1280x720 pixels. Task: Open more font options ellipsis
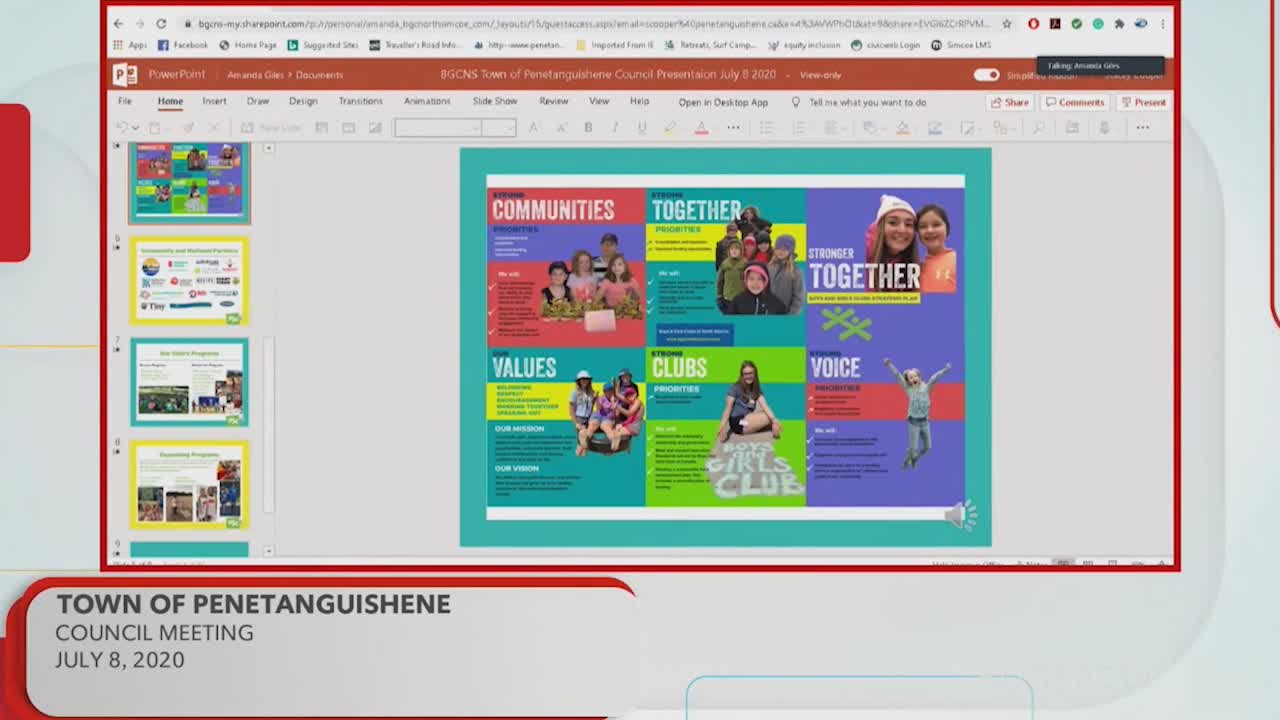click(x=733, y=128)
